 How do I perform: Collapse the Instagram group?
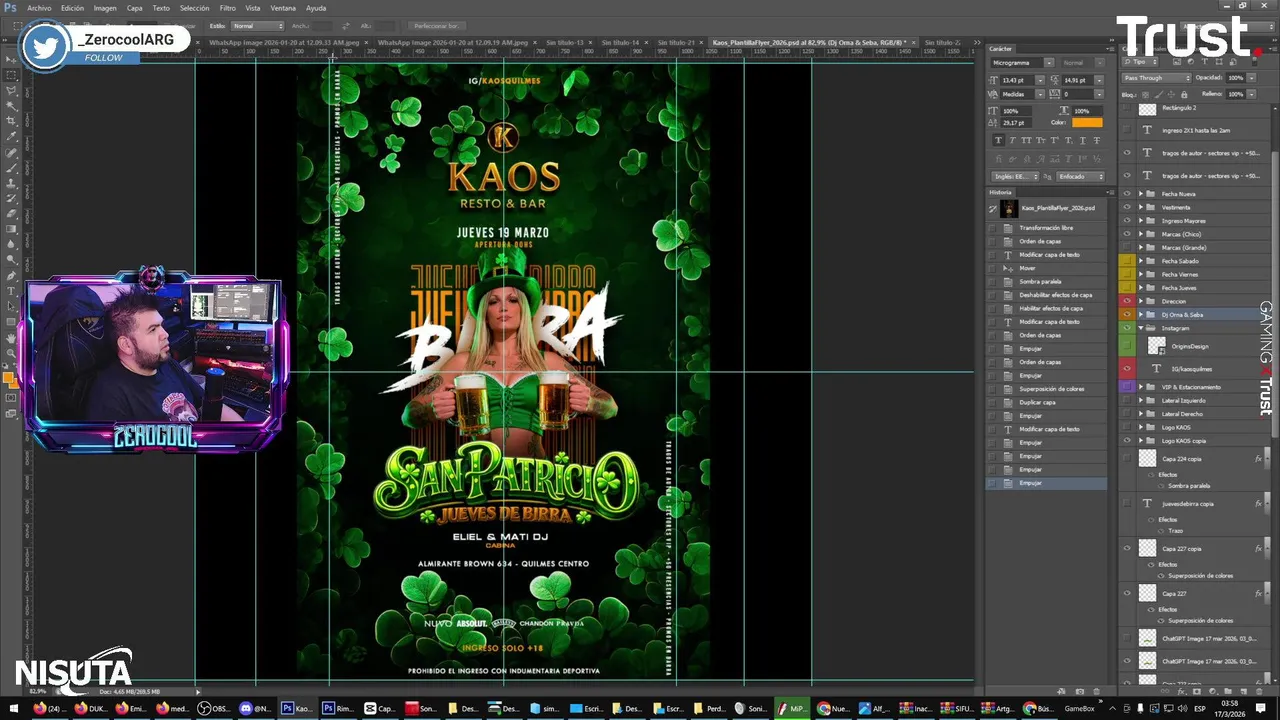click(1141, 328)
